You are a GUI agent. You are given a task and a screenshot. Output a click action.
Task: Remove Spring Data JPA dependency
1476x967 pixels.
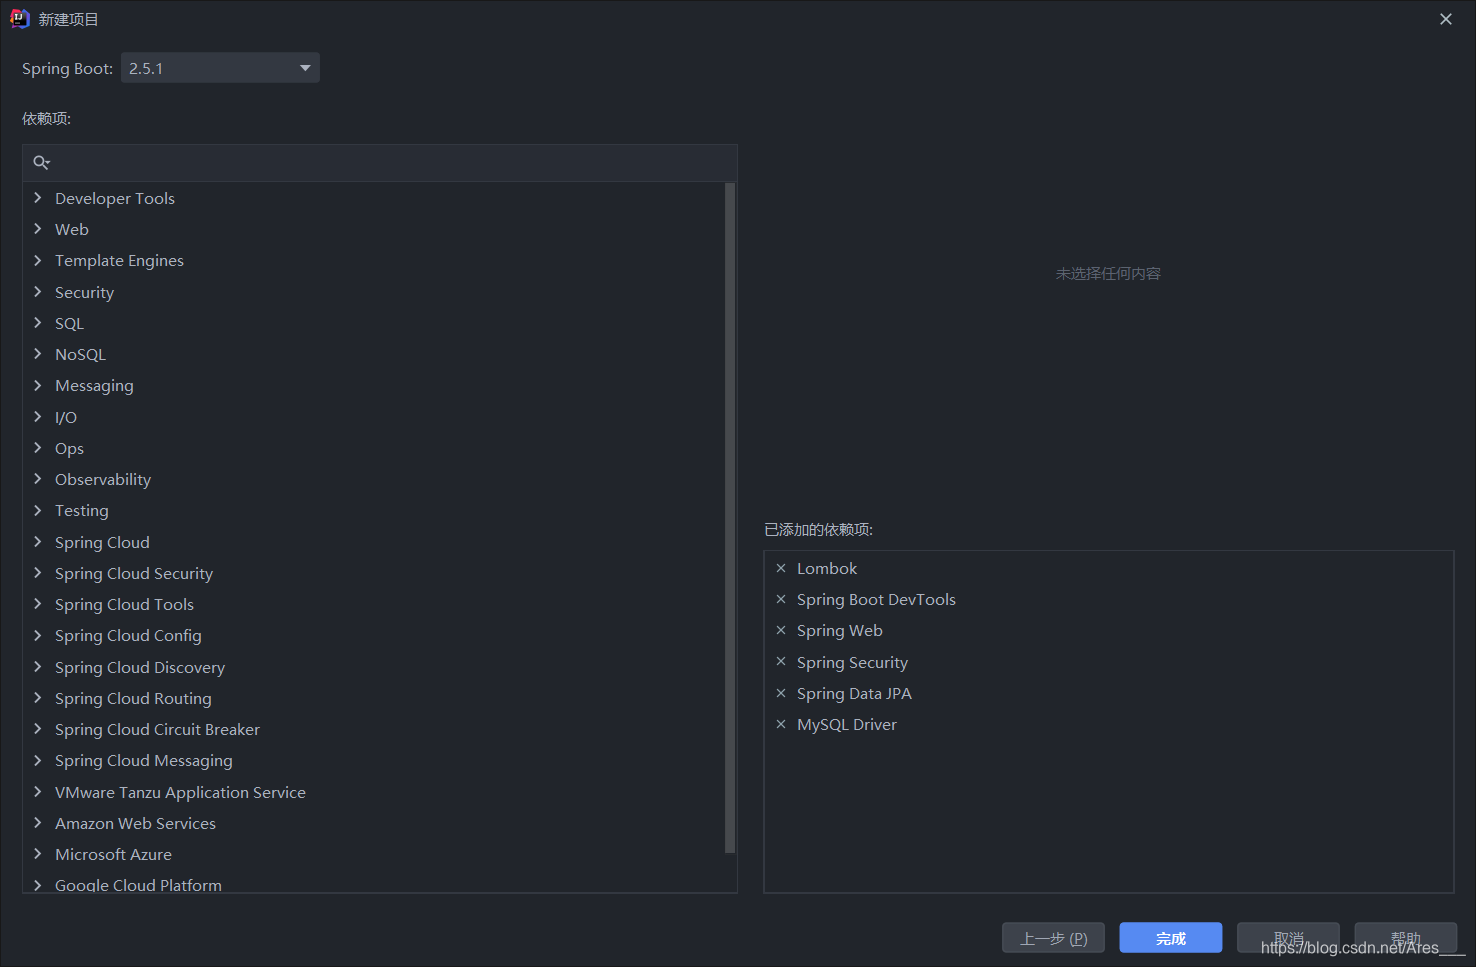[x=781, y=693]
